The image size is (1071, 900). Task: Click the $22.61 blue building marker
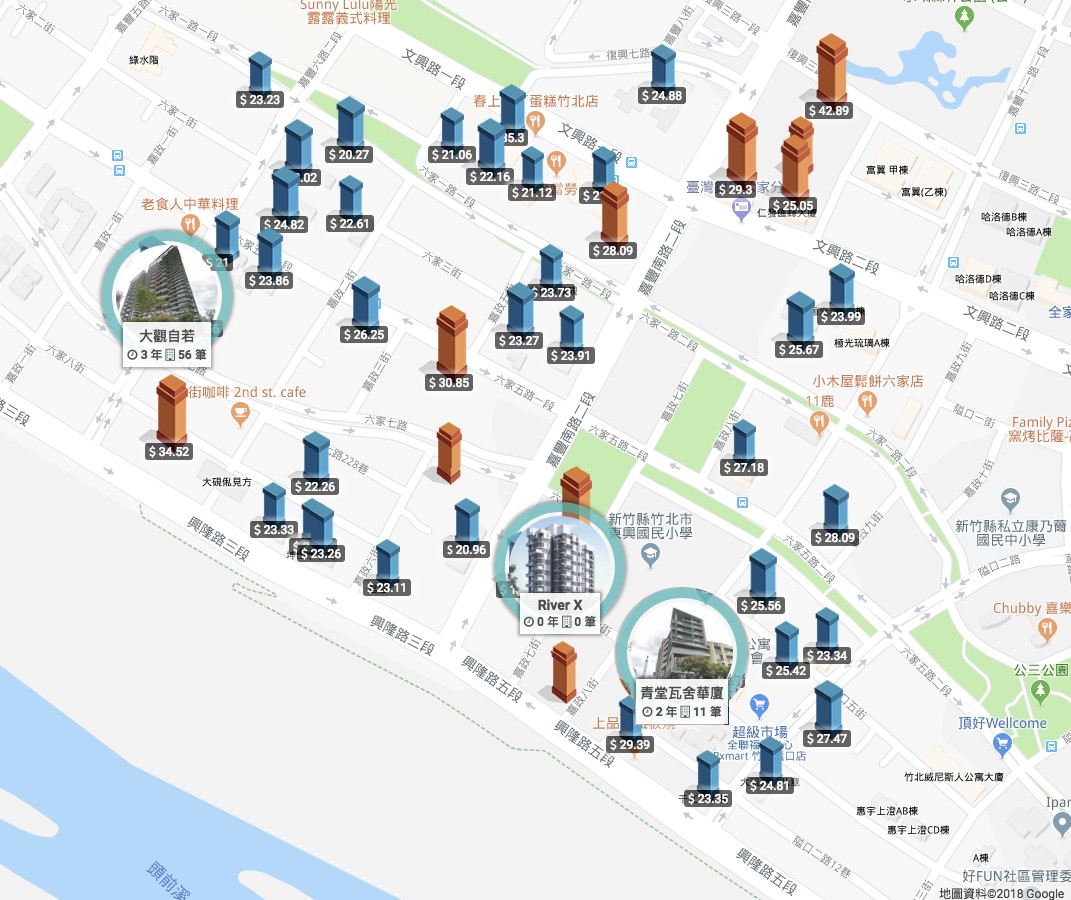pos(350,204)
